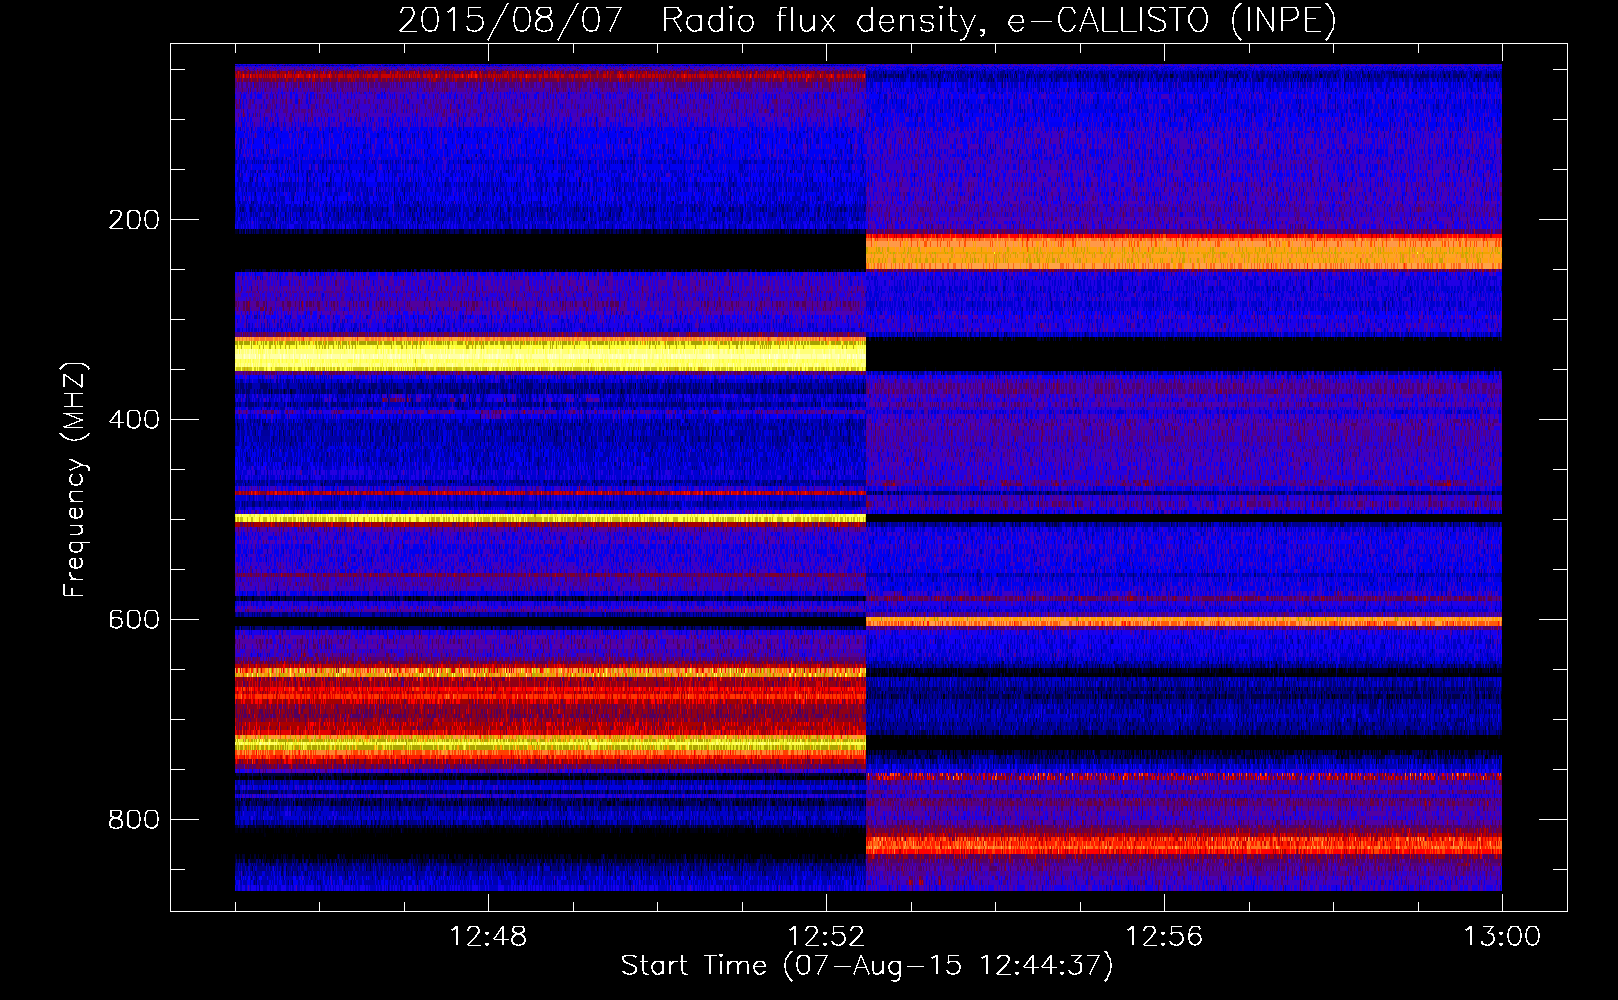Click the 'Frequency (MHZ)' axis label
Viewport: 1618px width, 1000px height.
75,480
